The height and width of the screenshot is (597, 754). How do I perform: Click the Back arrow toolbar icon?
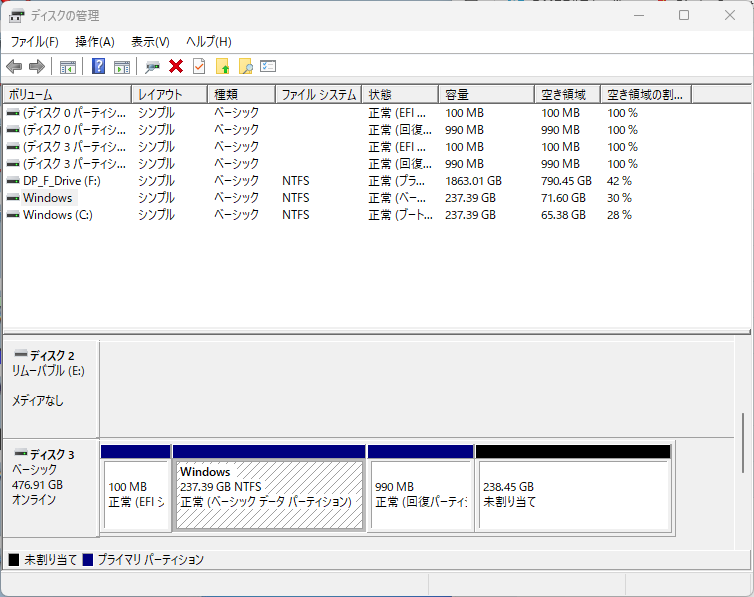point(14,66)
